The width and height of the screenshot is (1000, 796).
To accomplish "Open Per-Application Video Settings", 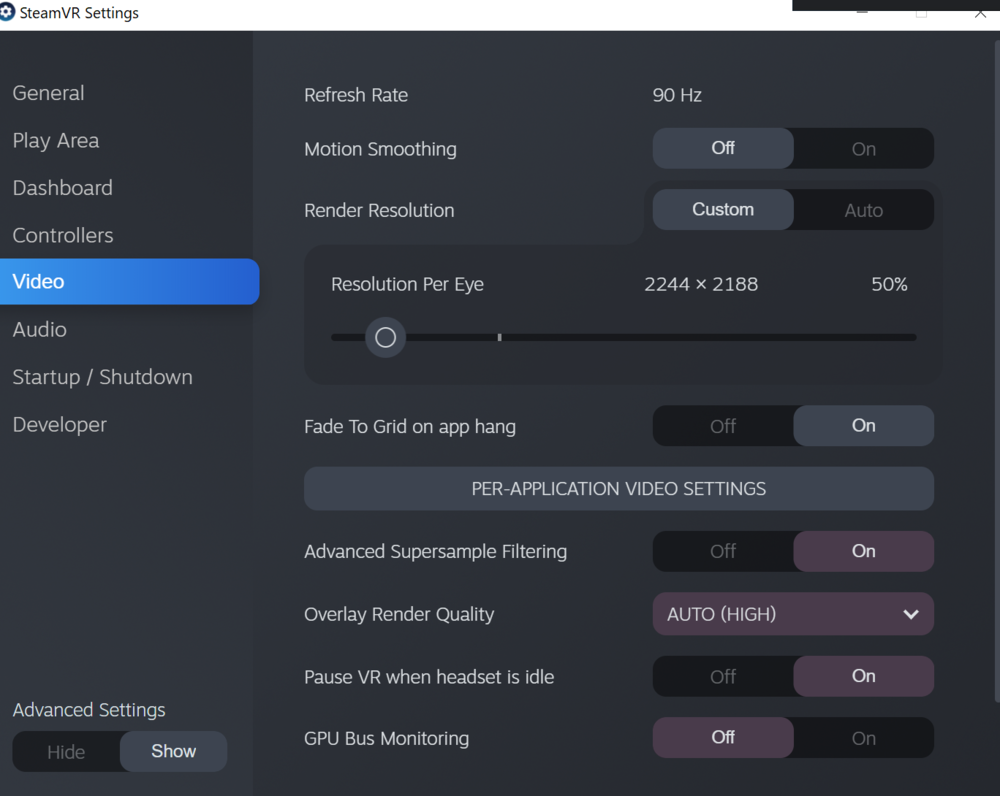I will pos(618,489).
